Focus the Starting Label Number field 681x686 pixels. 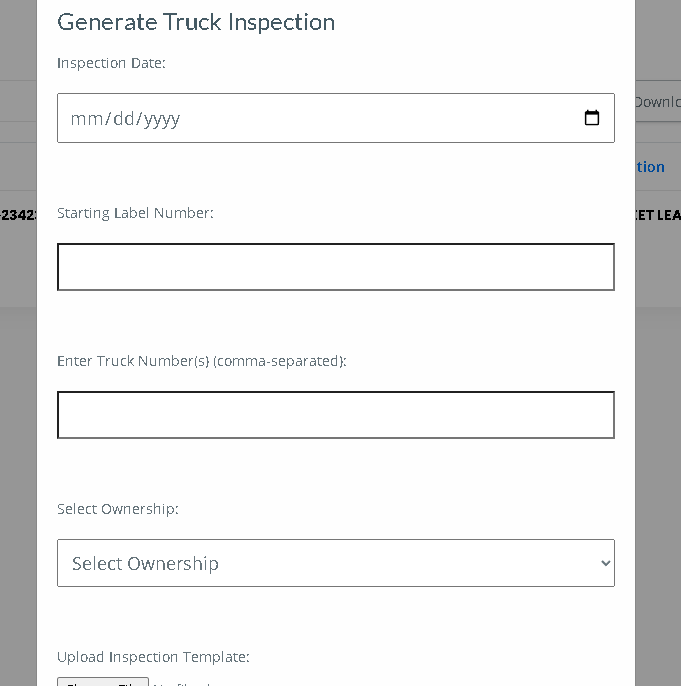[336, 267]
